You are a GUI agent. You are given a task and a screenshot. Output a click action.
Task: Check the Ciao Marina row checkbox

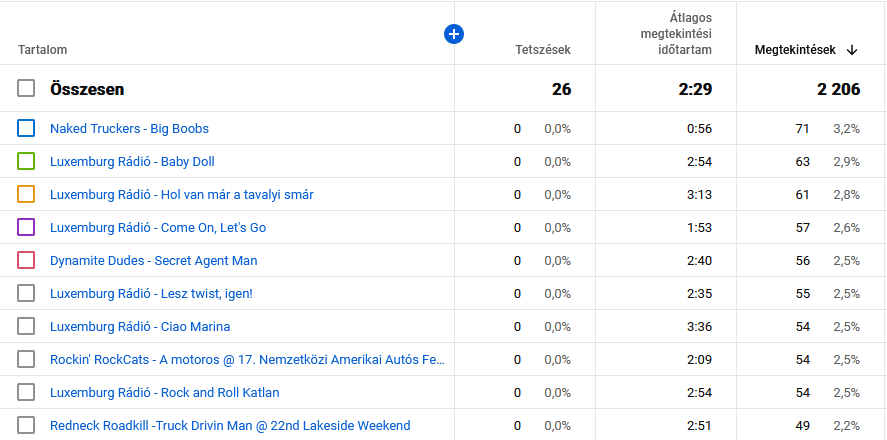click(26, 326)
